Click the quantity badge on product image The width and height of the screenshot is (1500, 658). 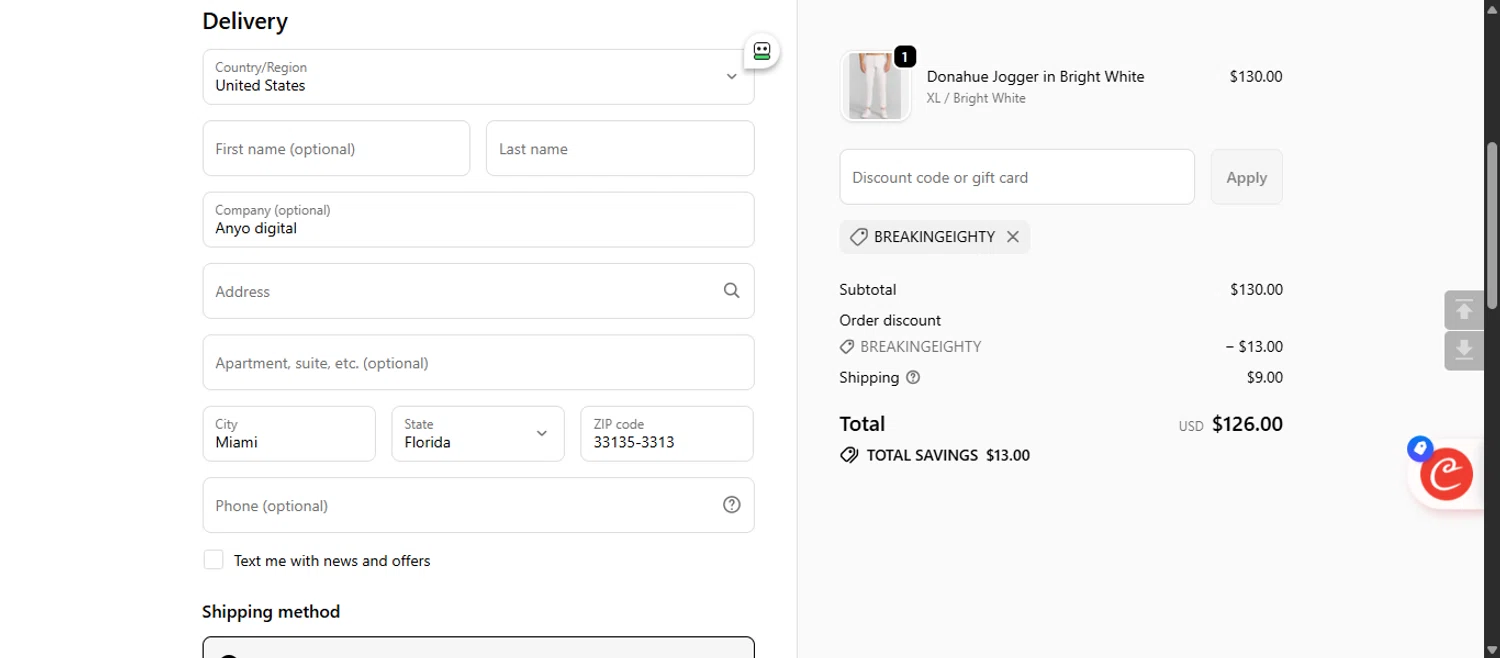(904, 57)
